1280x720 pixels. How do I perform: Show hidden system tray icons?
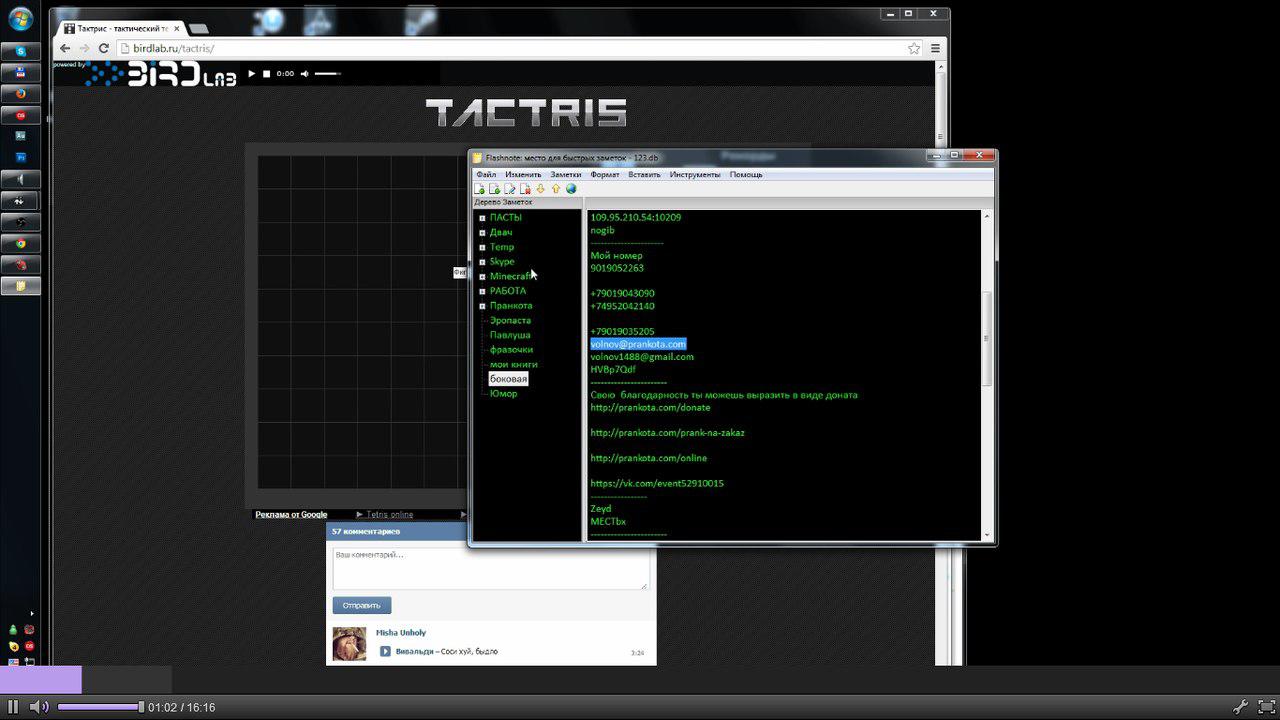[x=31, y=613]
